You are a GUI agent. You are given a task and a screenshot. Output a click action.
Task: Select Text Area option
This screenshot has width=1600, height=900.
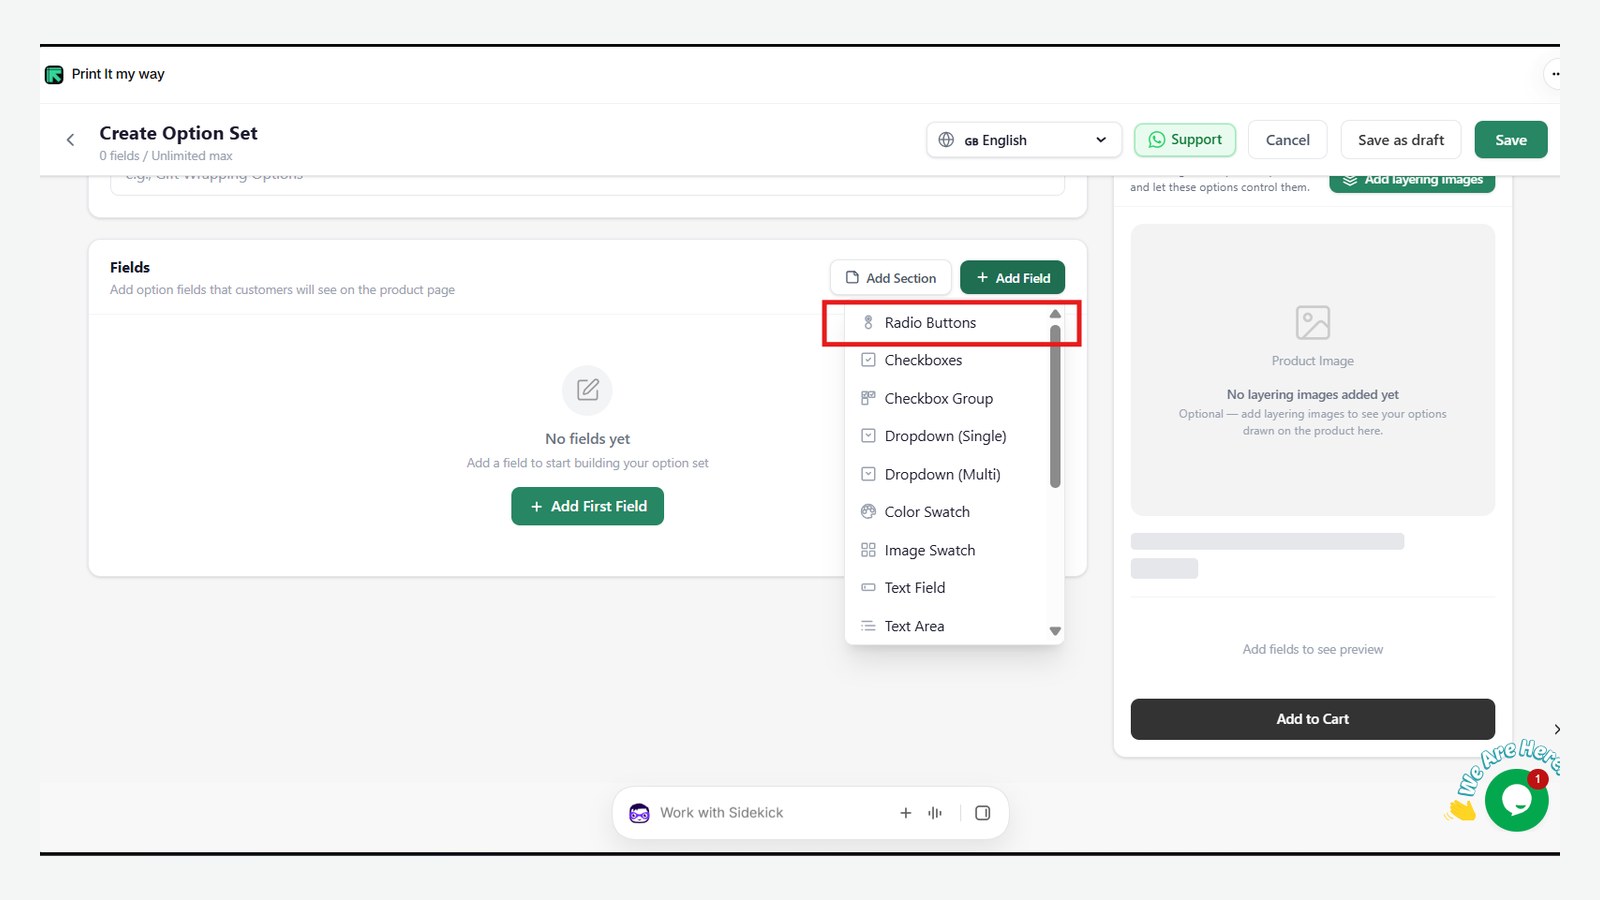pos(947,626)
